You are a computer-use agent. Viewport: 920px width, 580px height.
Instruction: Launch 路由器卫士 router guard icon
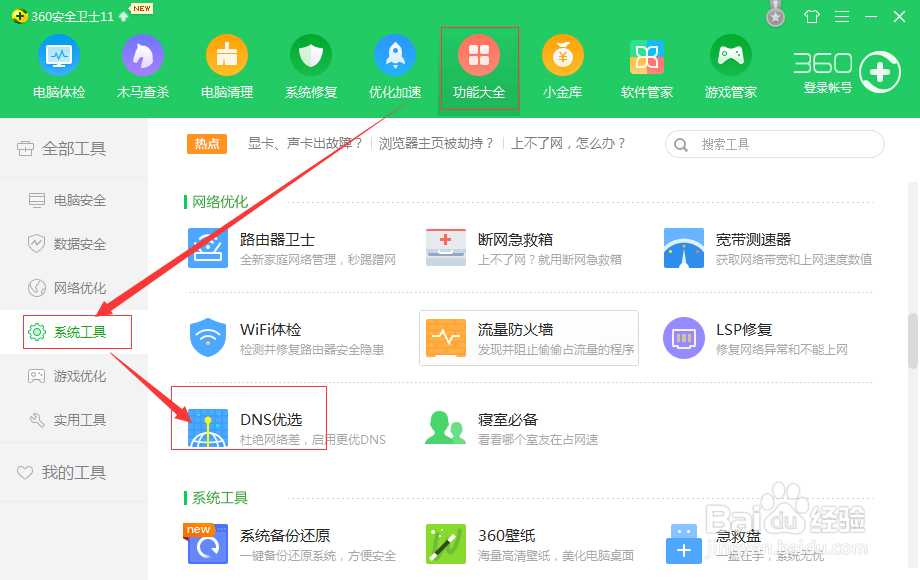tap(208, 248)
